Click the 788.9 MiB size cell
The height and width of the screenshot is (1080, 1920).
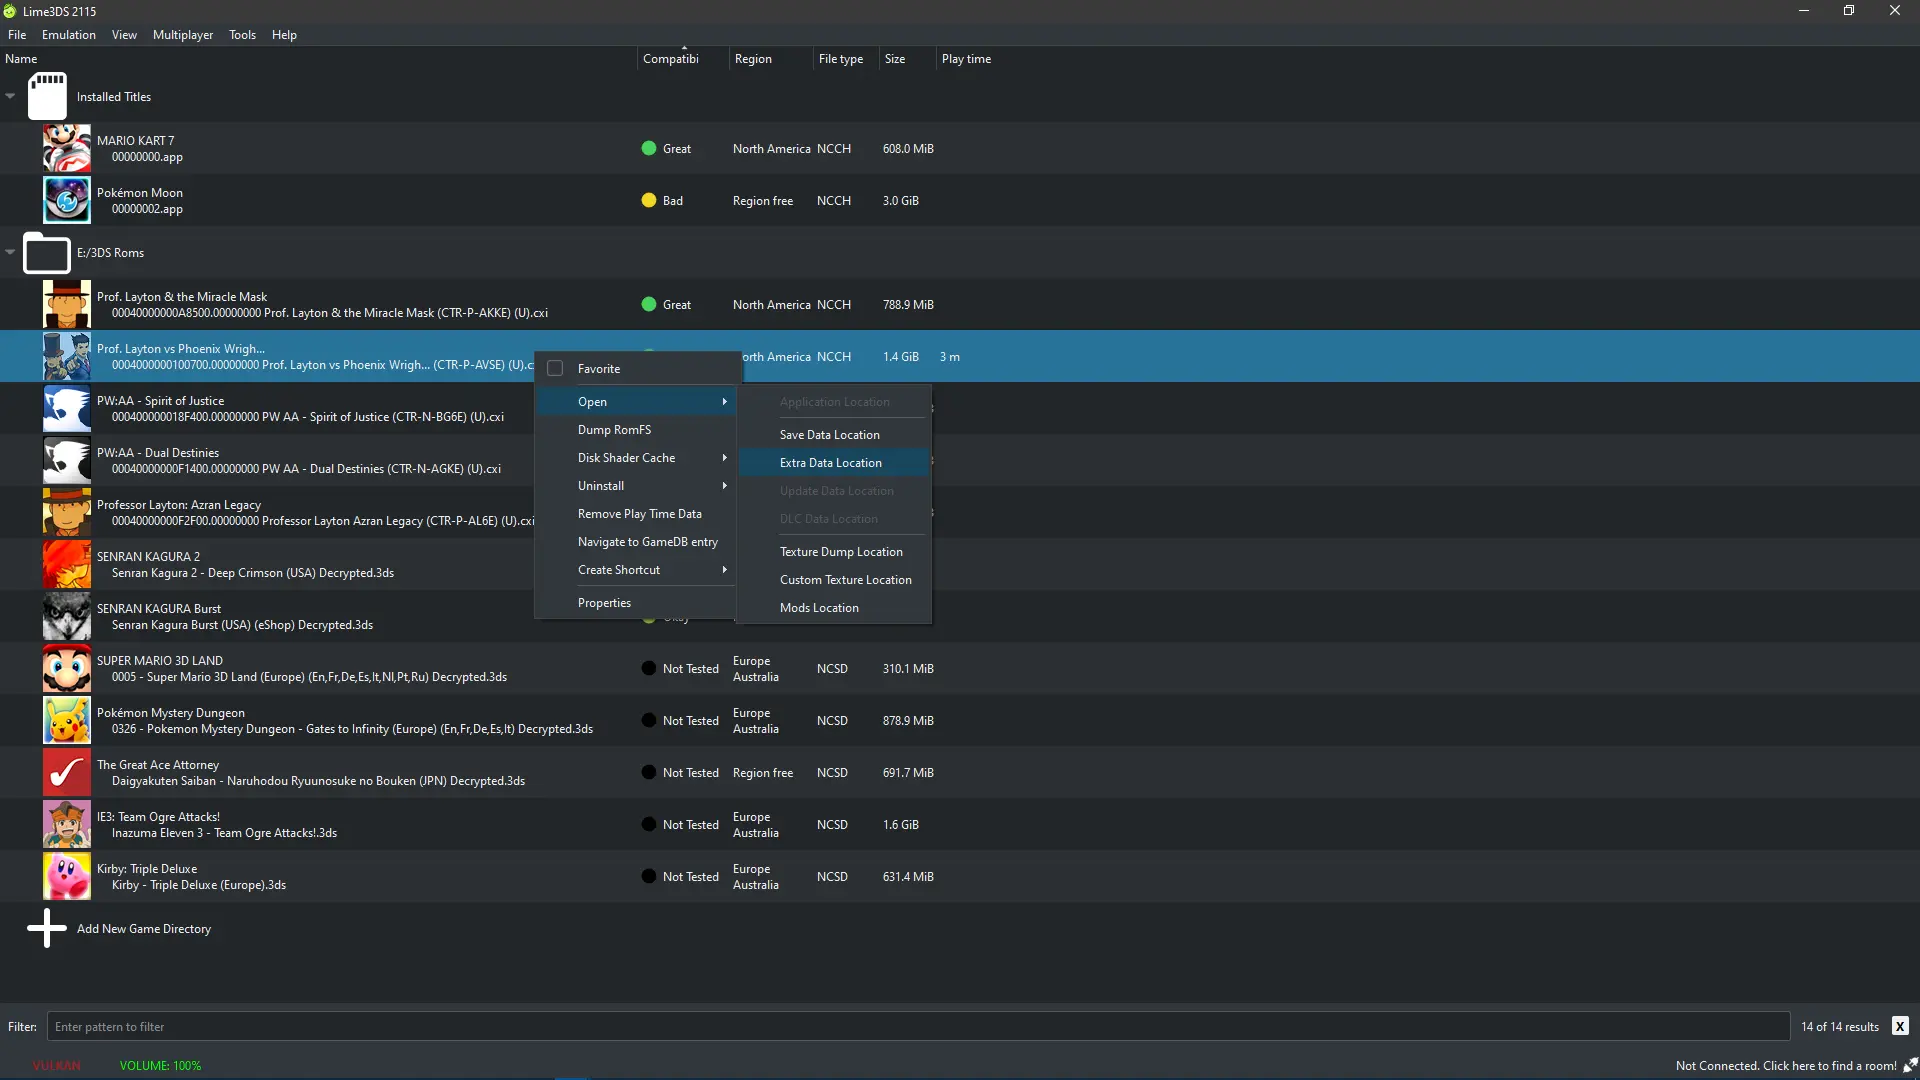[908, 304]
